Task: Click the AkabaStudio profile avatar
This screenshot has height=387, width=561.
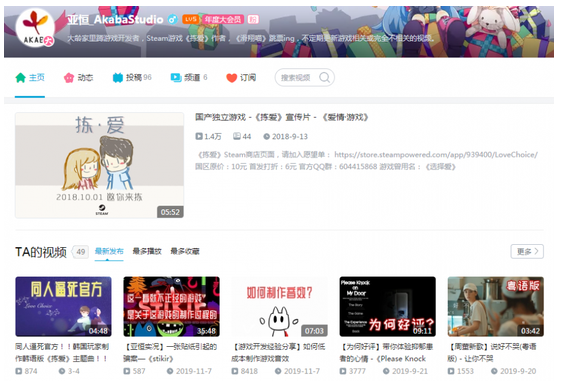Action: click(x=35, y=28)
